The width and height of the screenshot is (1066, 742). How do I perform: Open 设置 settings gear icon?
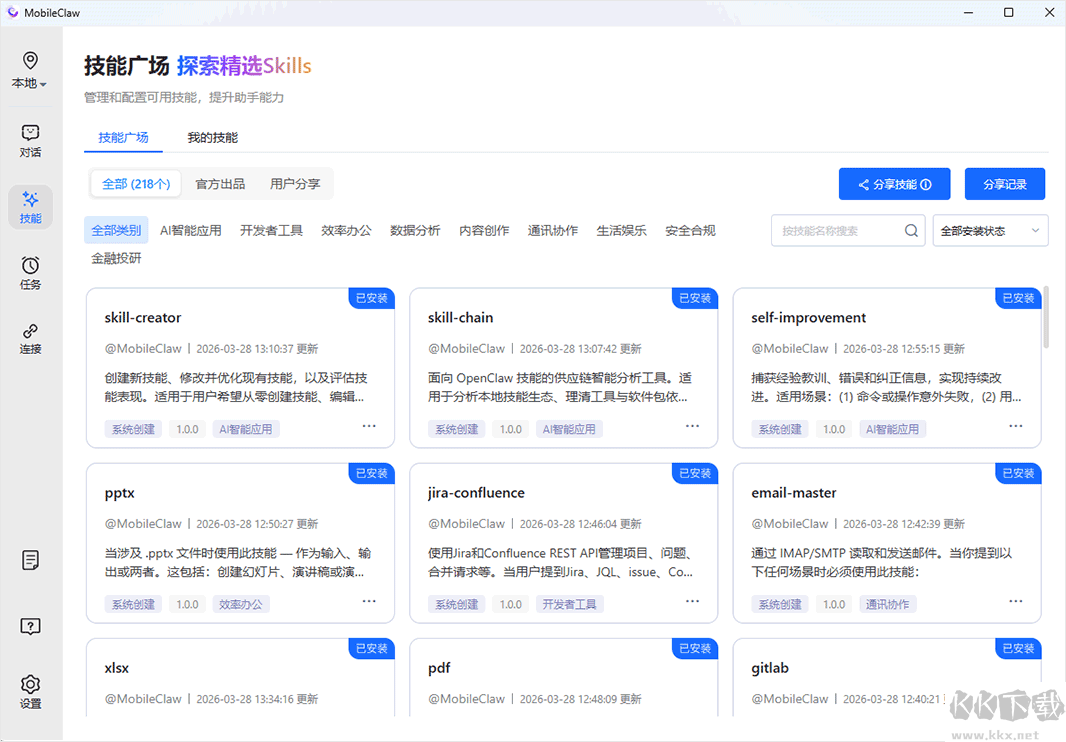click(x=30, y=691)
